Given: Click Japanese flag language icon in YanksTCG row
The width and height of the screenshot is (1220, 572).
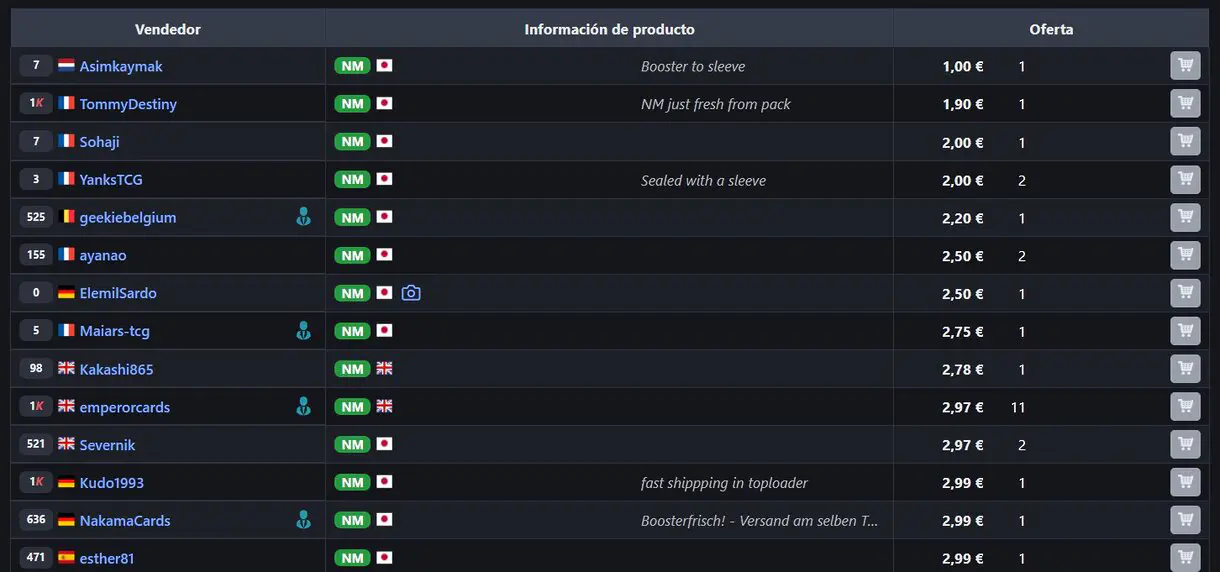Looking at the screenshot, I should tap(384, 180).
